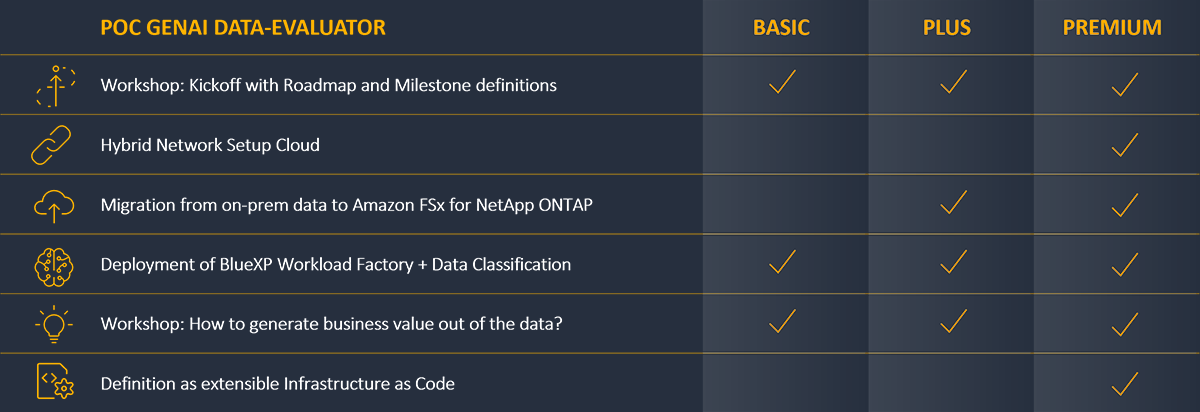This screenshot has width=1200, height=412.
Task: Click Plus checkmark for business value workshop
Action: (955, 321)
